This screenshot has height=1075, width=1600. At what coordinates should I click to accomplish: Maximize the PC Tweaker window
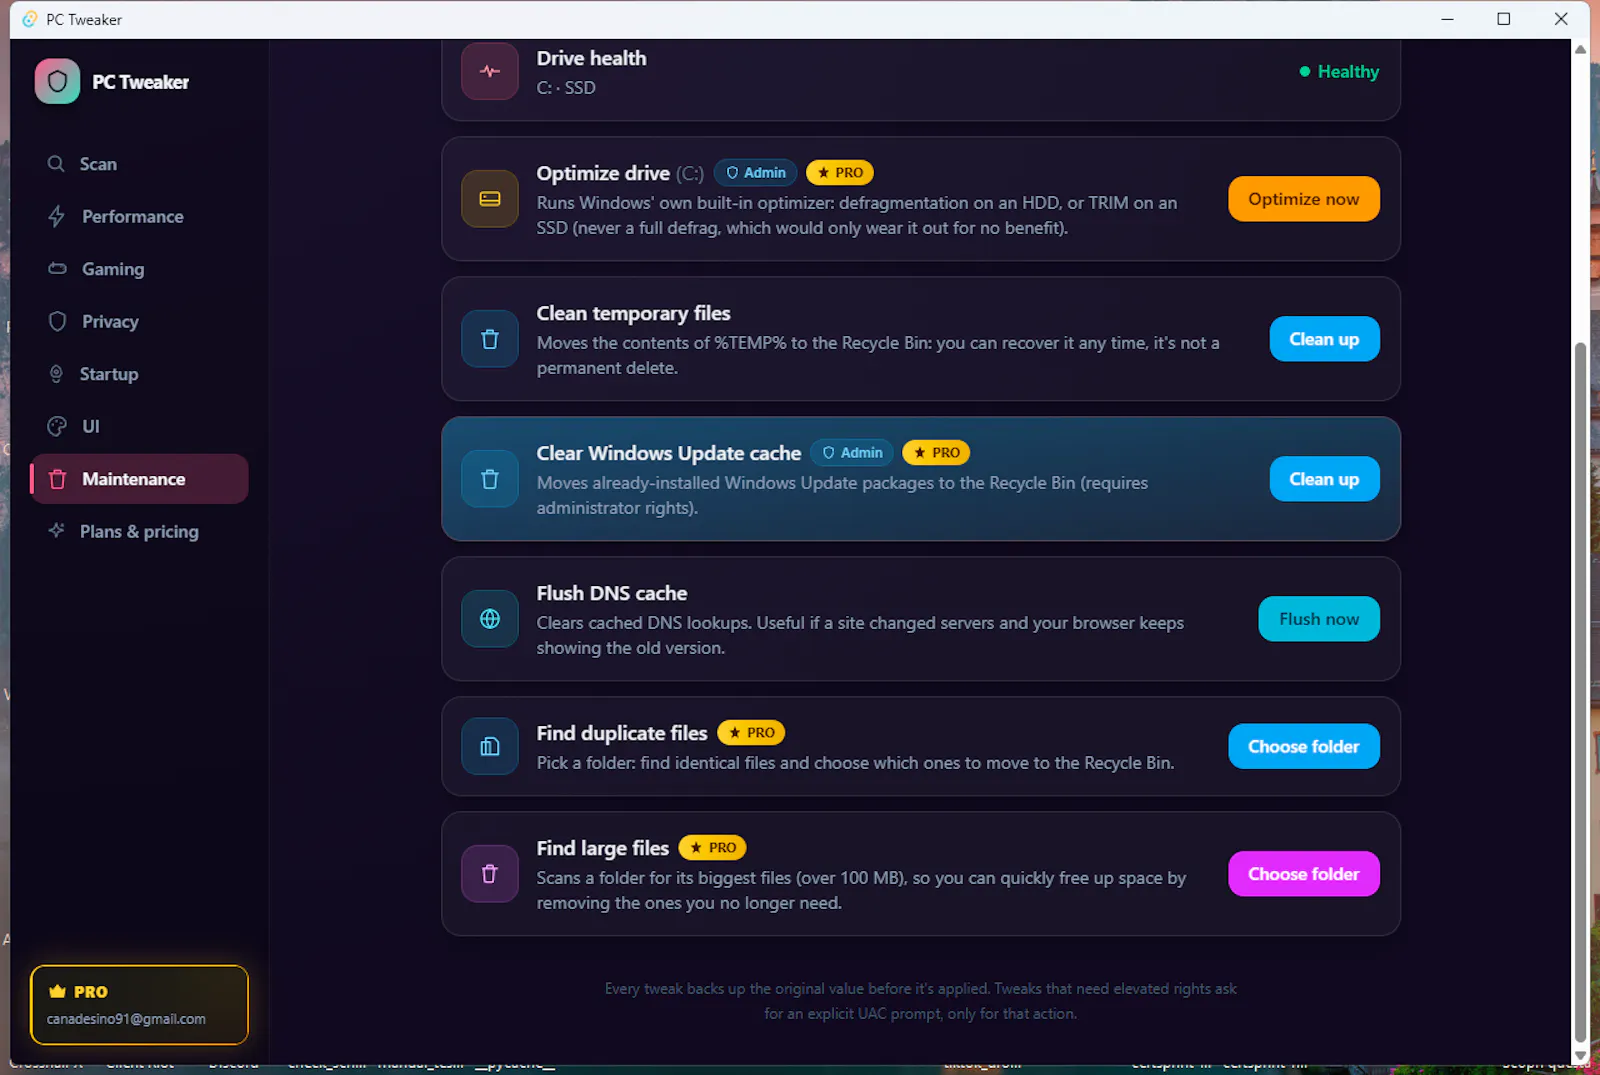click(1503, 19)
